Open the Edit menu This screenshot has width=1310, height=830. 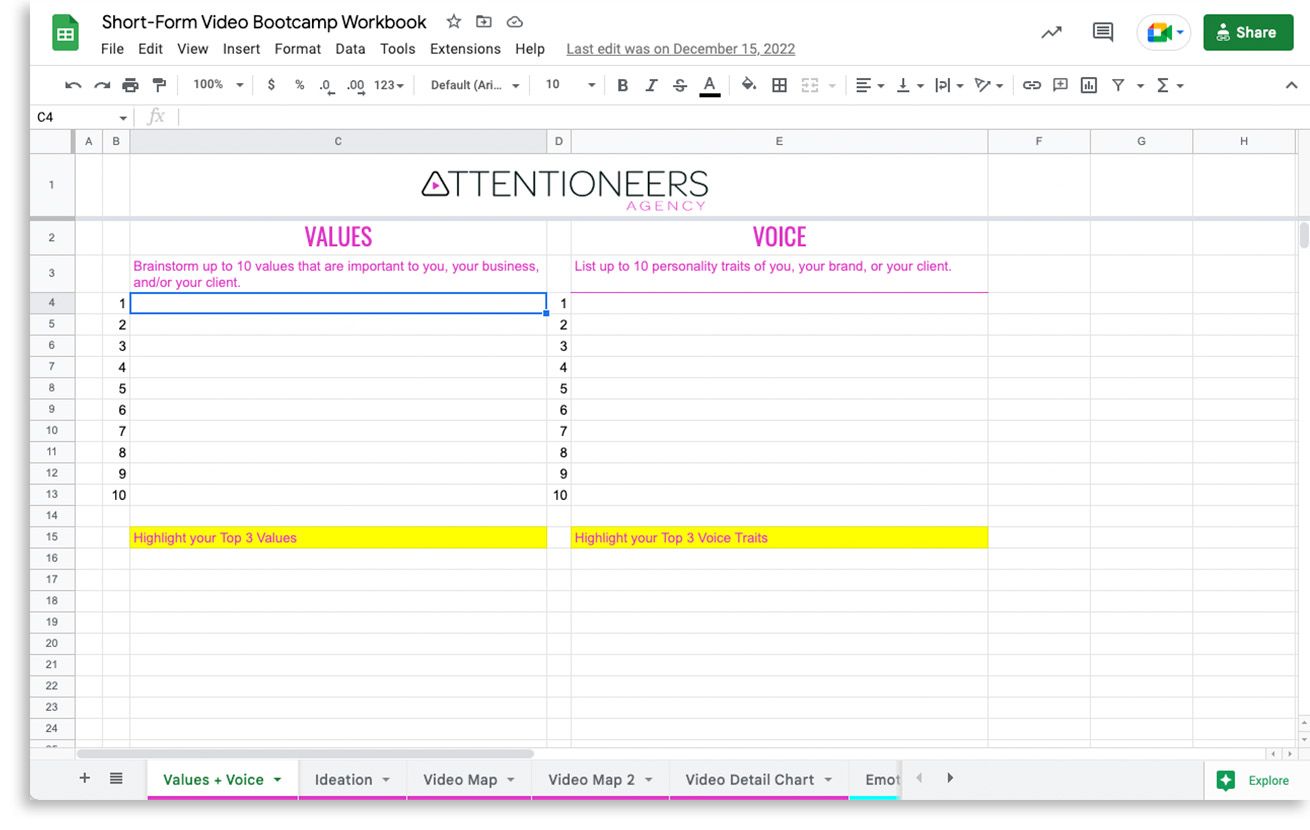tap(150, 49)
